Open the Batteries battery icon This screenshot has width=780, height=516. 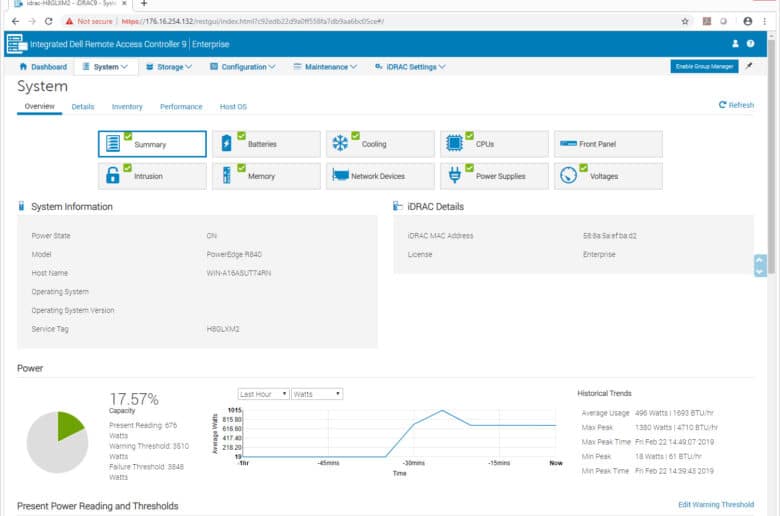[226, 143]
